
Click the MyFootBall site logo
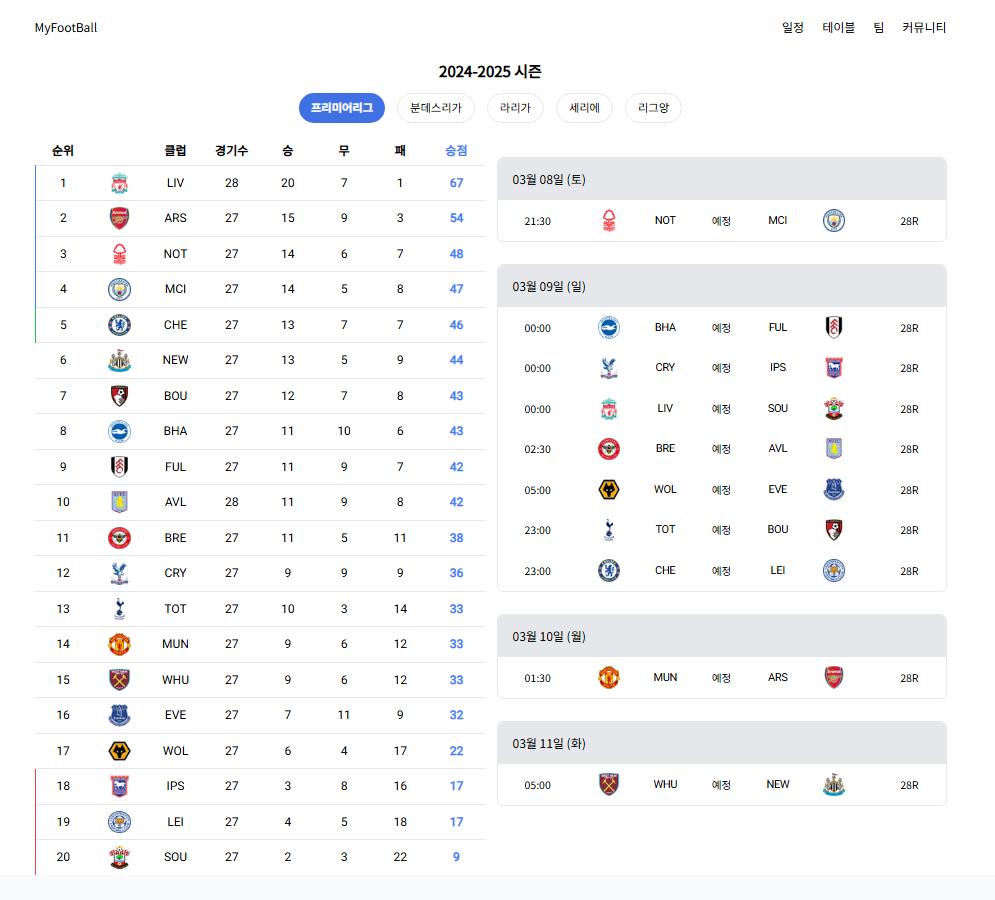pos(66,28)
